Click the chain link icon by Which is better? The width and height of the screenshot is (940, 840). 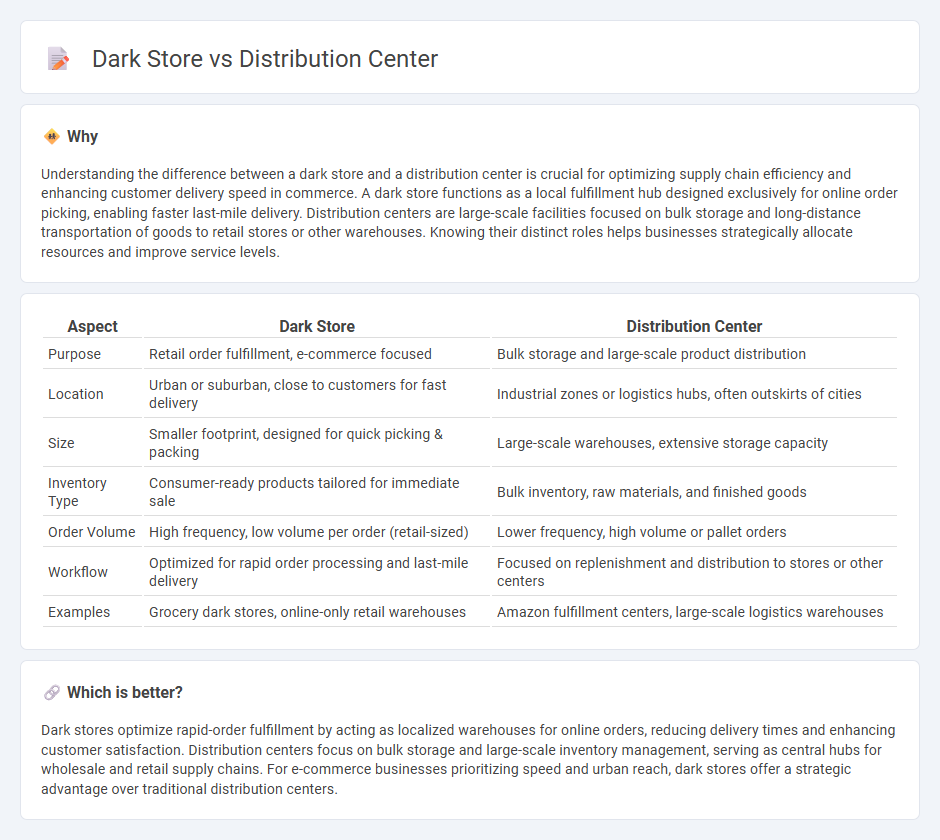click(52, 693)
